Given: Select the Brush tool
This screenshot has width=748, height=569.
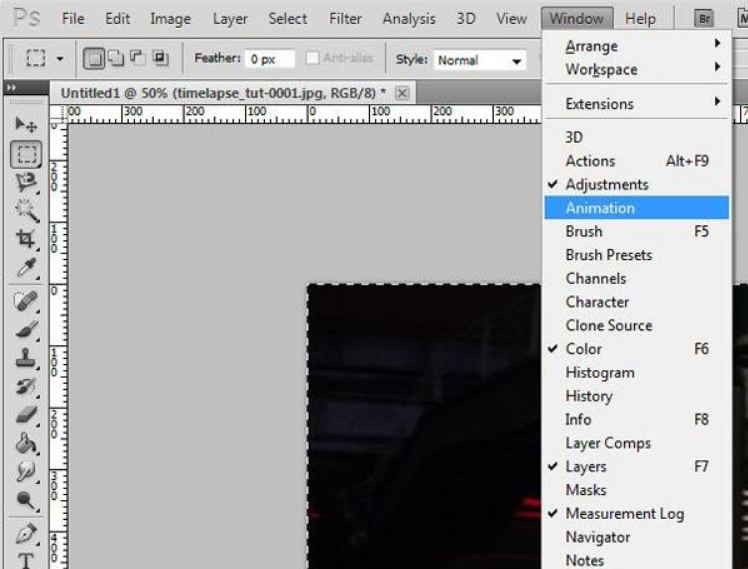Looking at the screenshot, I should 26,330.
